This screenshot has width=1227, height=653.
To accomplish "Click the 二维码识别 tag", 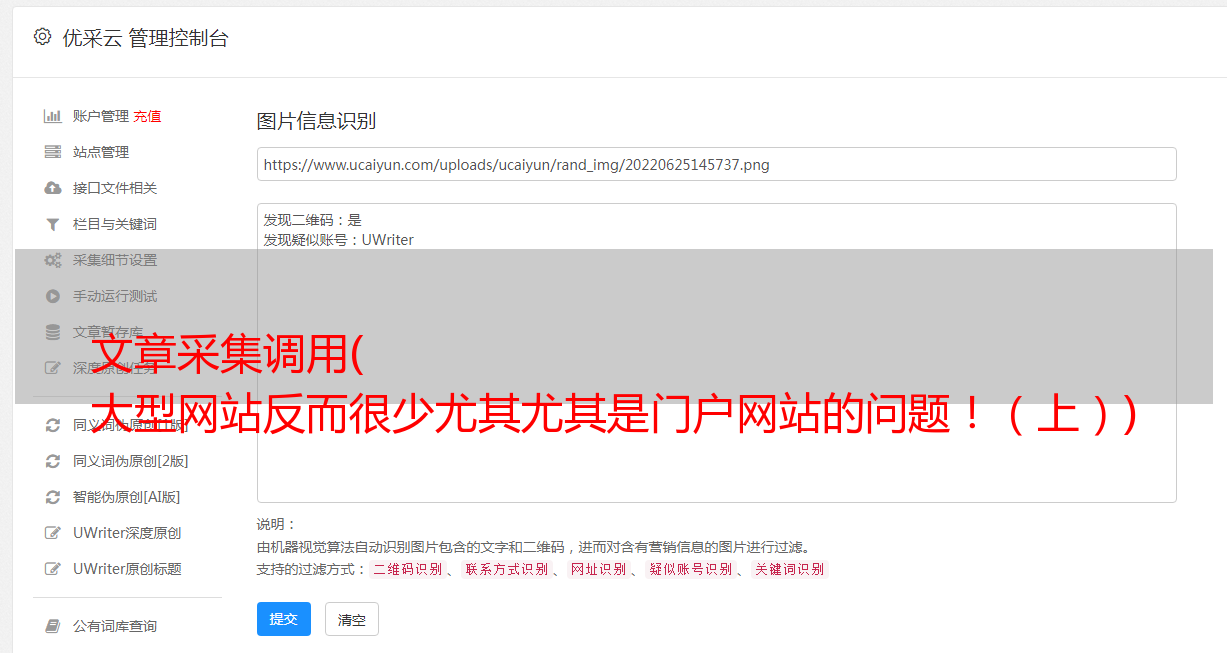I will pyautogui.click(x=407, y=569).
